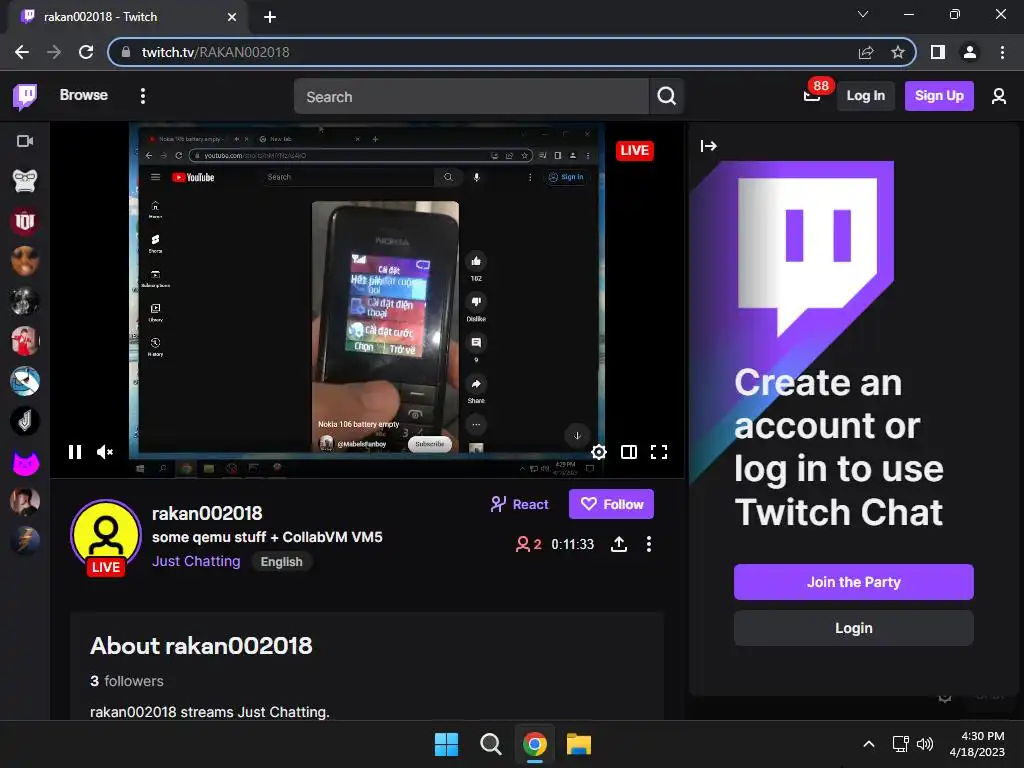Close the rakan002018 Twitch tab
The width and height of the screenshot is (1024, 768).
232,17
